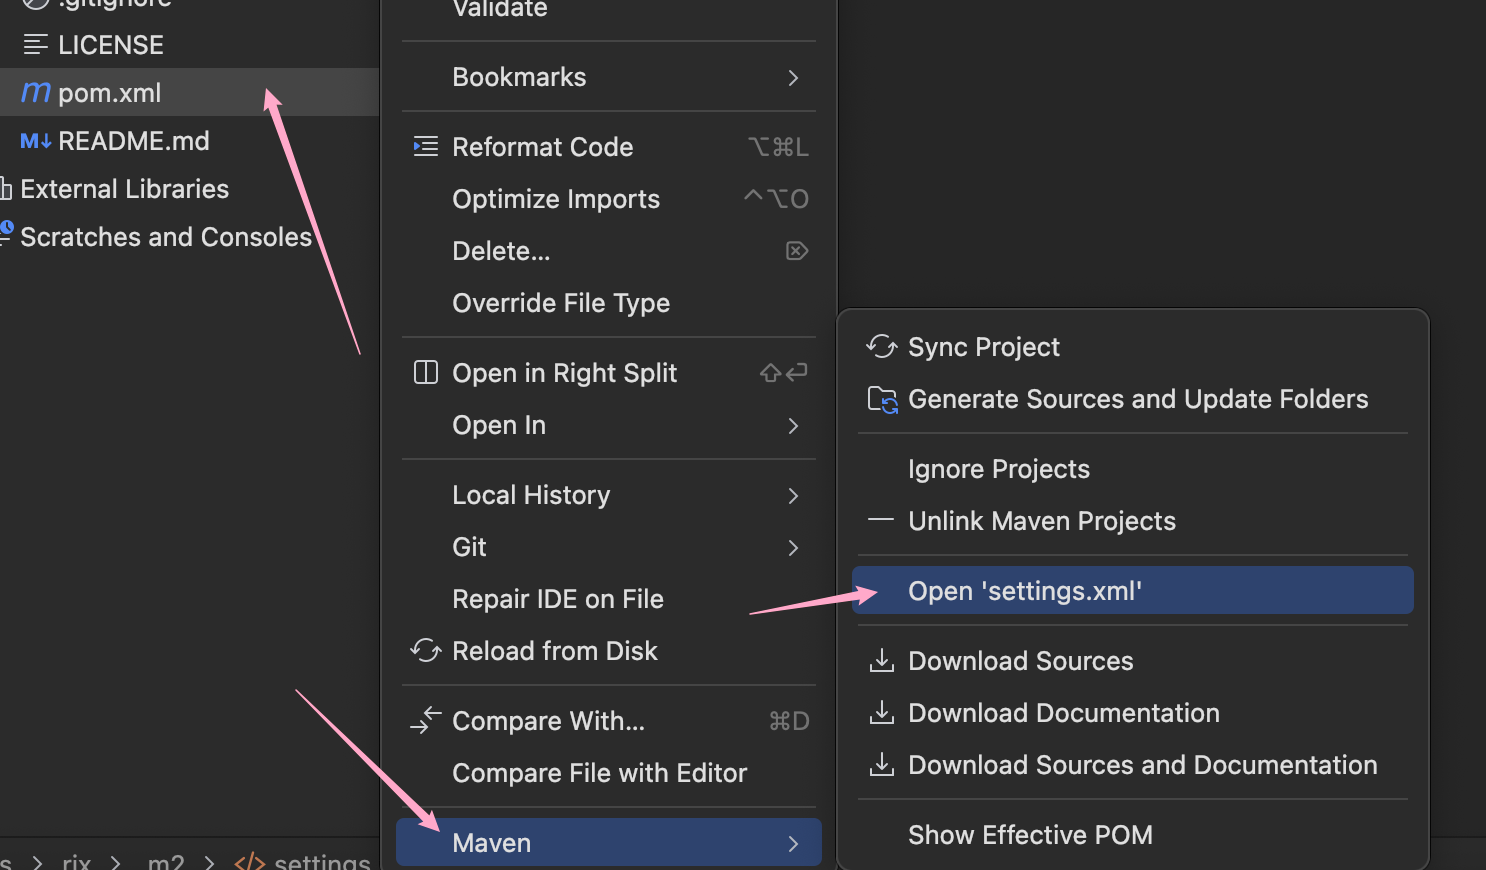Select Reload from Disk
This screenshot has width=1486, height=870.
click(x=609, y=651)
